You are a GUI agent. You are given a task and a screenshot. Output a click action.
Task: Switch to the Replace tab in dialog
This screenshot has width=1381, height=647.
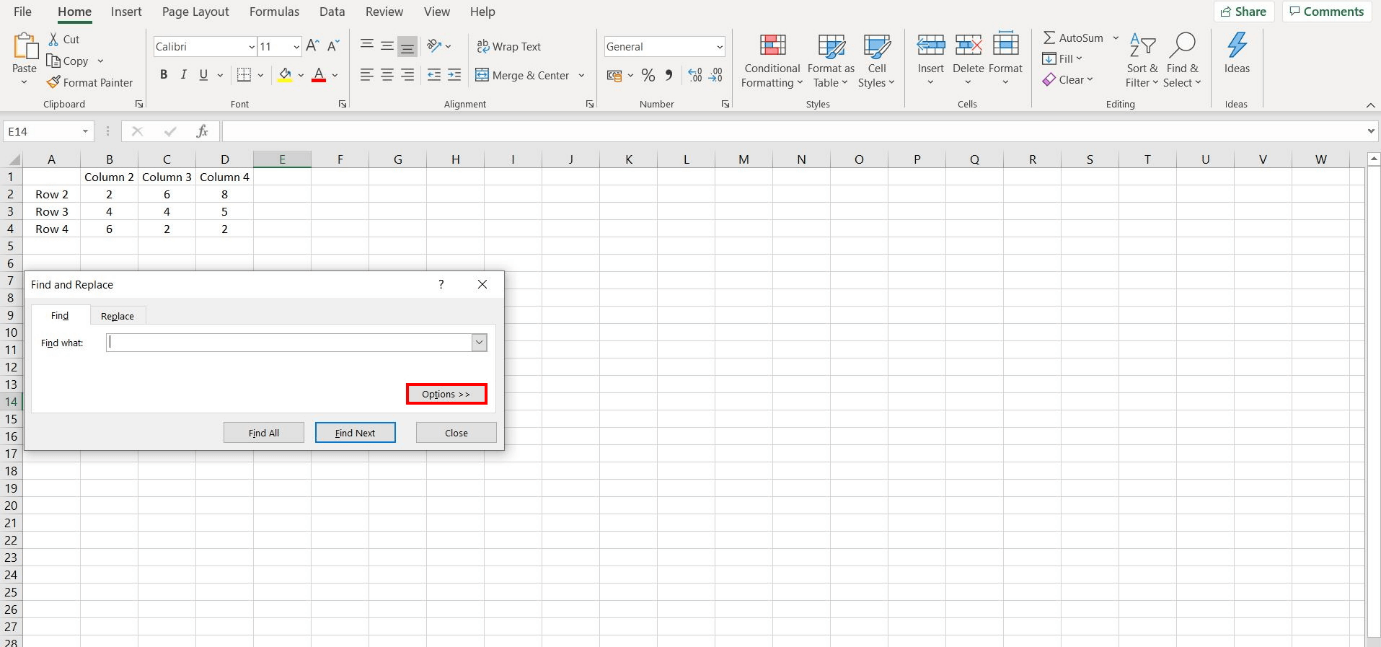tap(117, 316)
